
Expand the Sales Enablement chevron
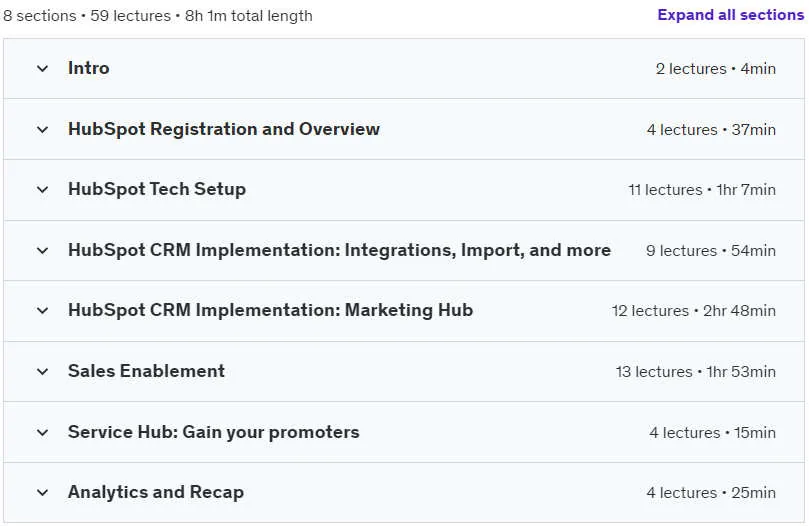point(43,372)
